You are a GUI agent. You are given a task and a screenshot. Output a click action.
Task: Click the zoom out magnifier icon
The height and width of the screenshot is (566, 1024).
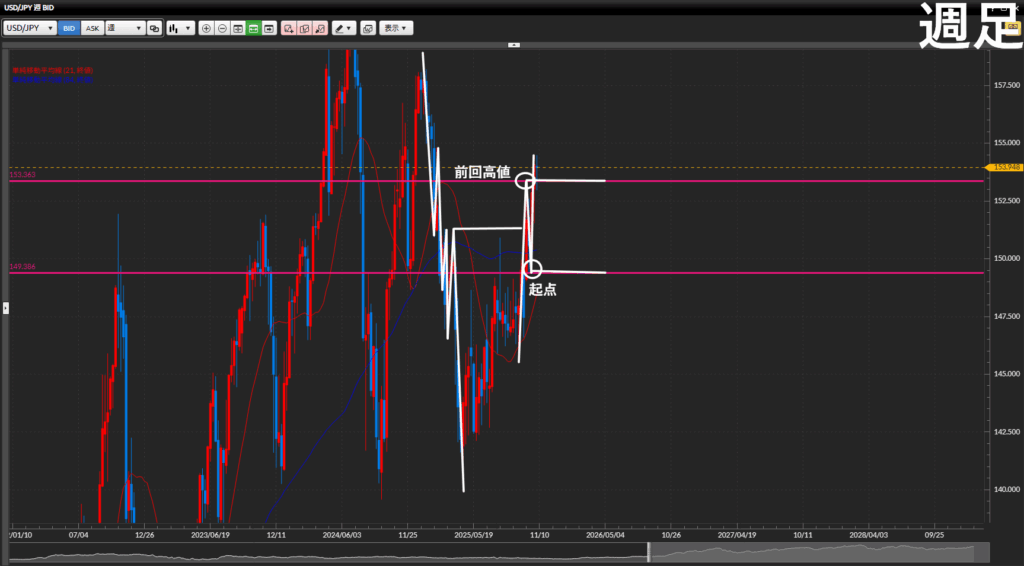[x=222, y=29]
